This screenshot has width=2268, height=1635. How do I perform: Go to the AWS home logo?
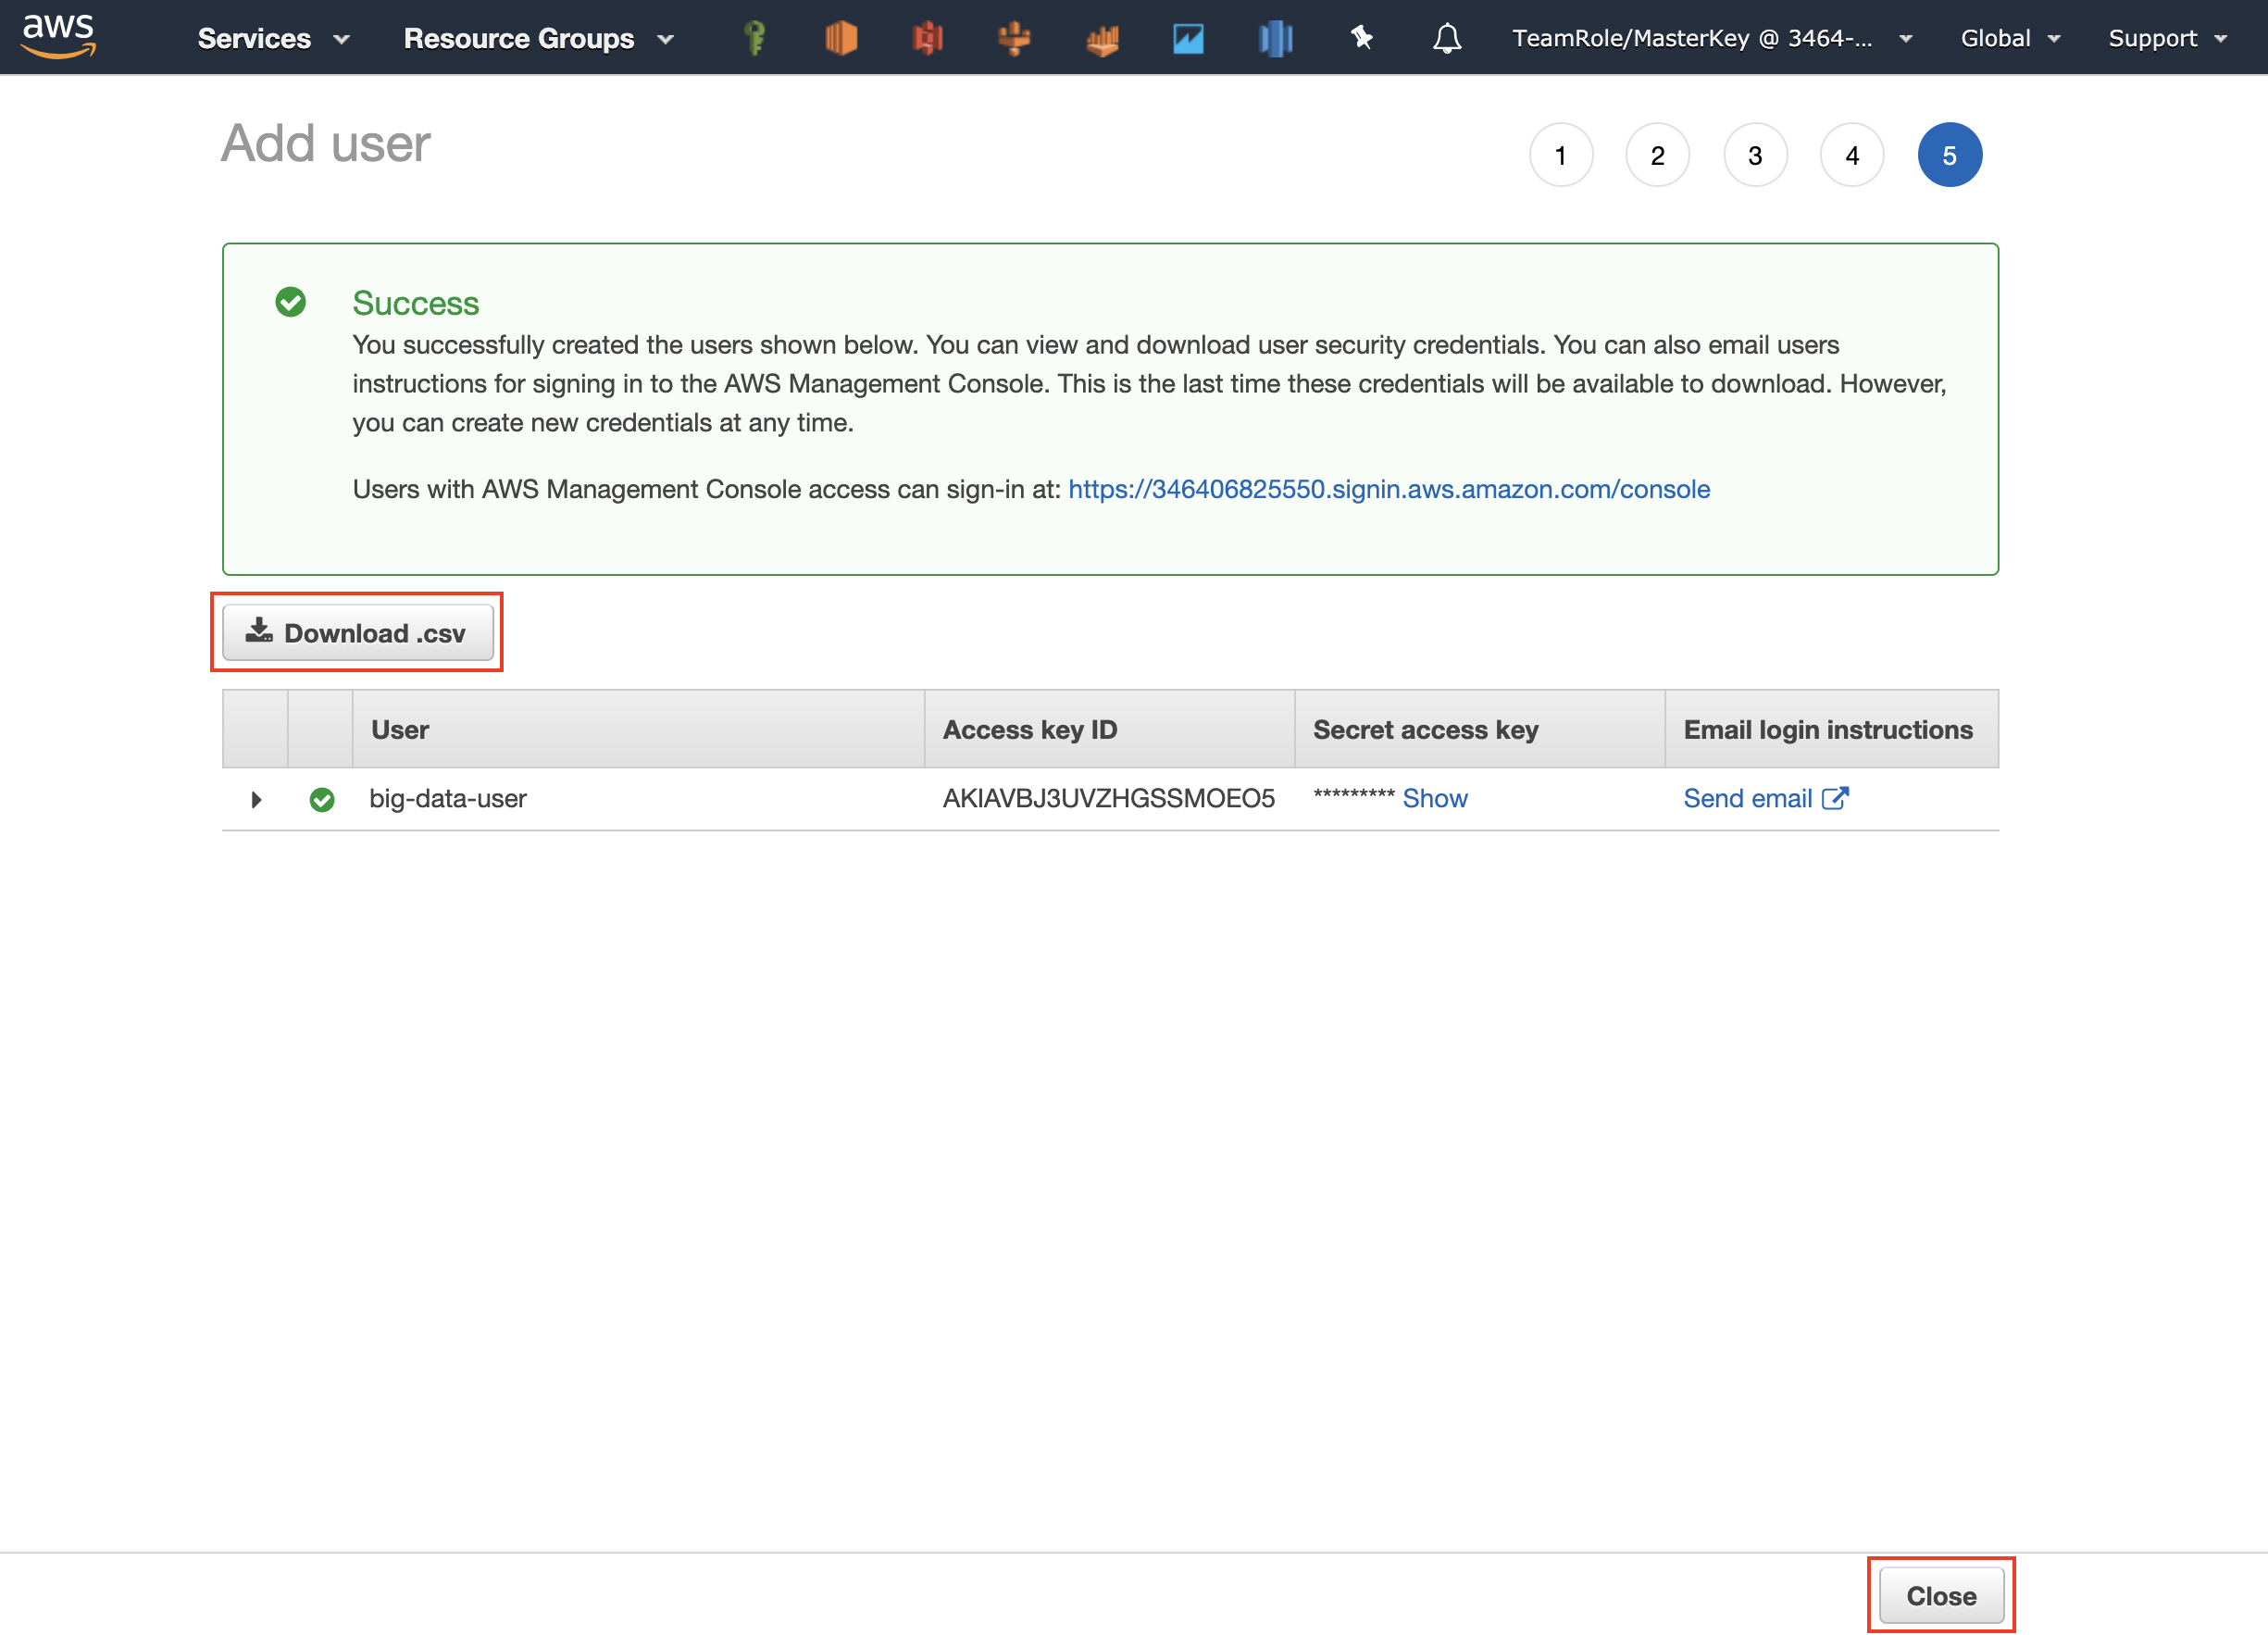point(58,36)
